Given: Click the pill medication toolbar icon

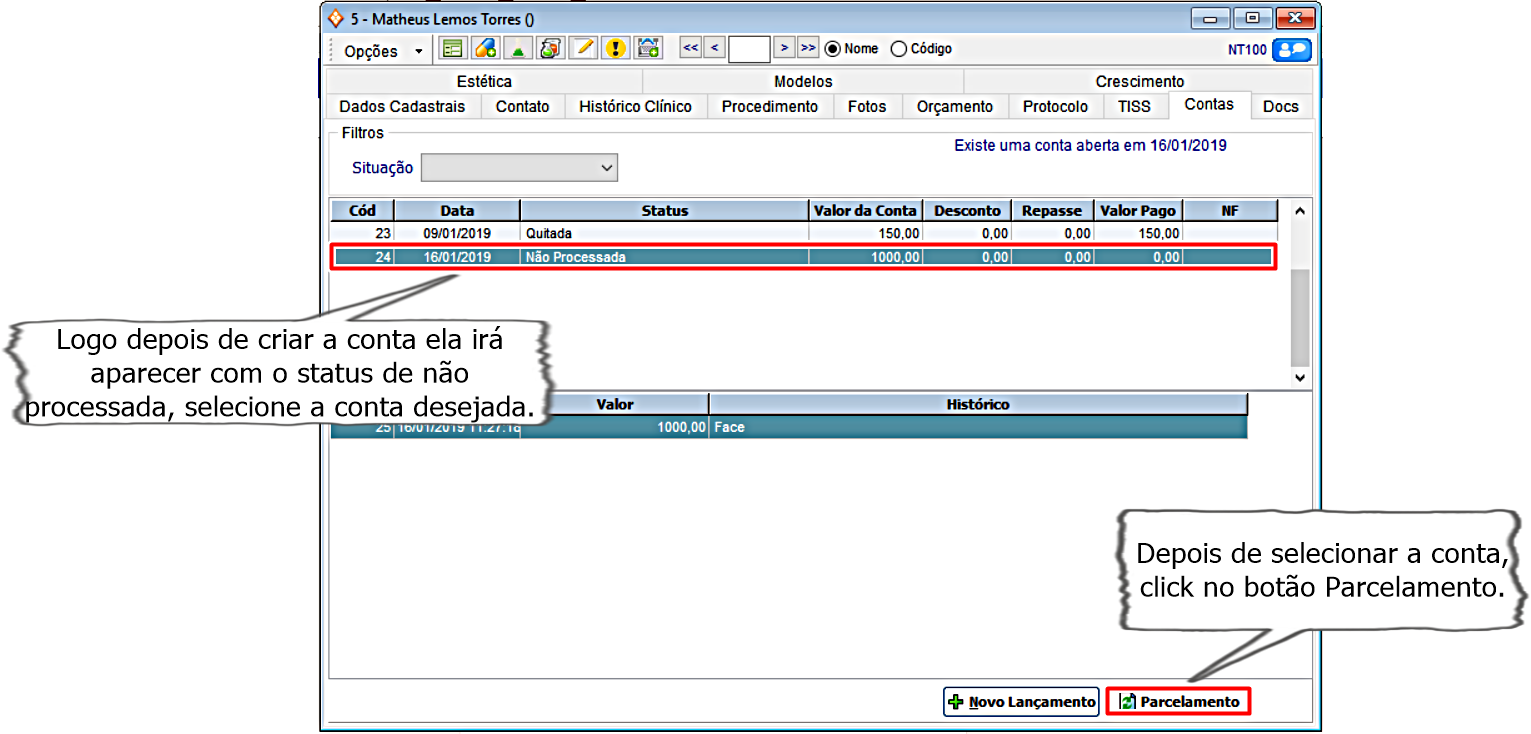Looking at the screenshot, I should point(485,48).
